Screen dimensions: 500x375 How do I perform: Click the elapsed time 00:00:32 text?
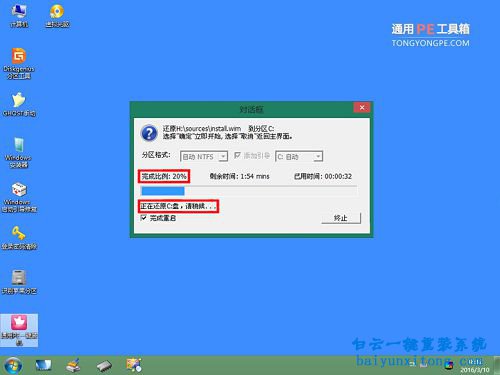pos(323,176)
